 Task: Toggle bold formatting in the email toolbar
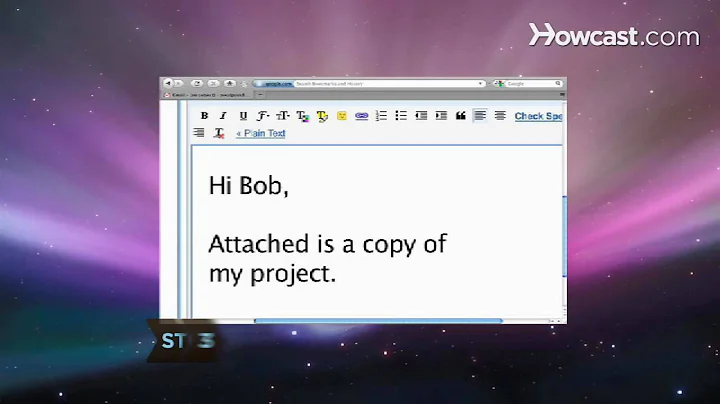tap(204, 116)
